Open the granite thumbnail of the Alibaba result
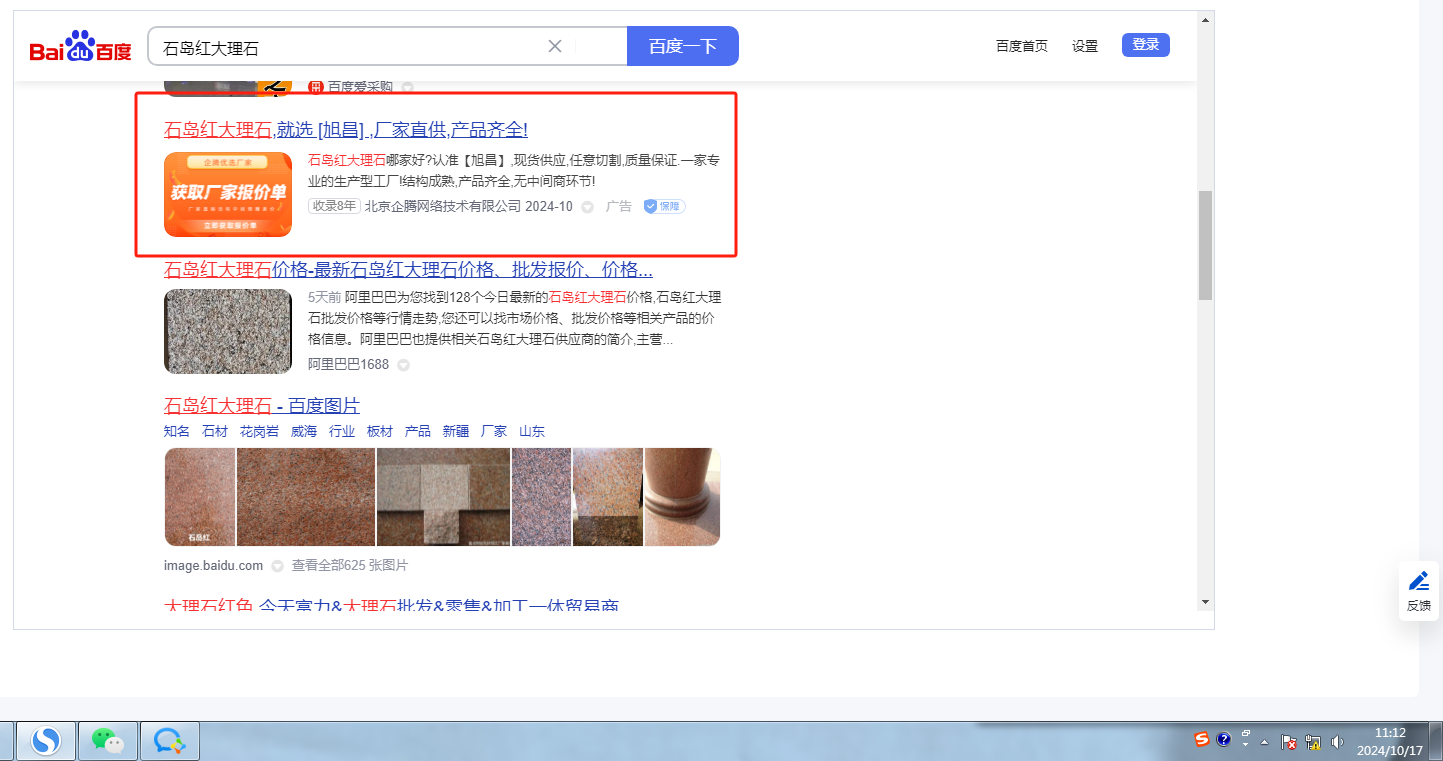Screen dimensions: 1443x761 coord(228,331)
